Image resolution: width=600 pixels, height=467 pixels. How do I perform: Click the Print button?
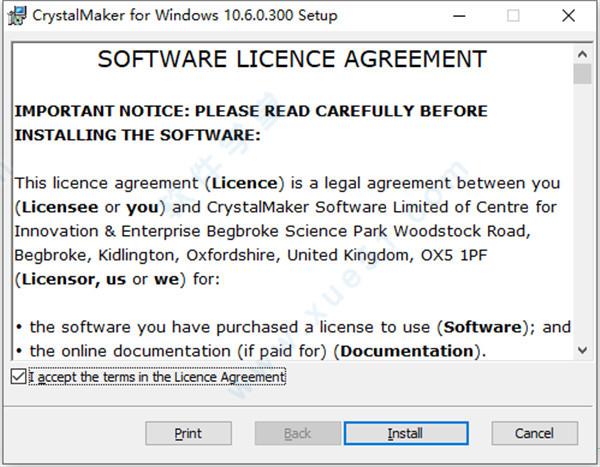click(188, 433)
